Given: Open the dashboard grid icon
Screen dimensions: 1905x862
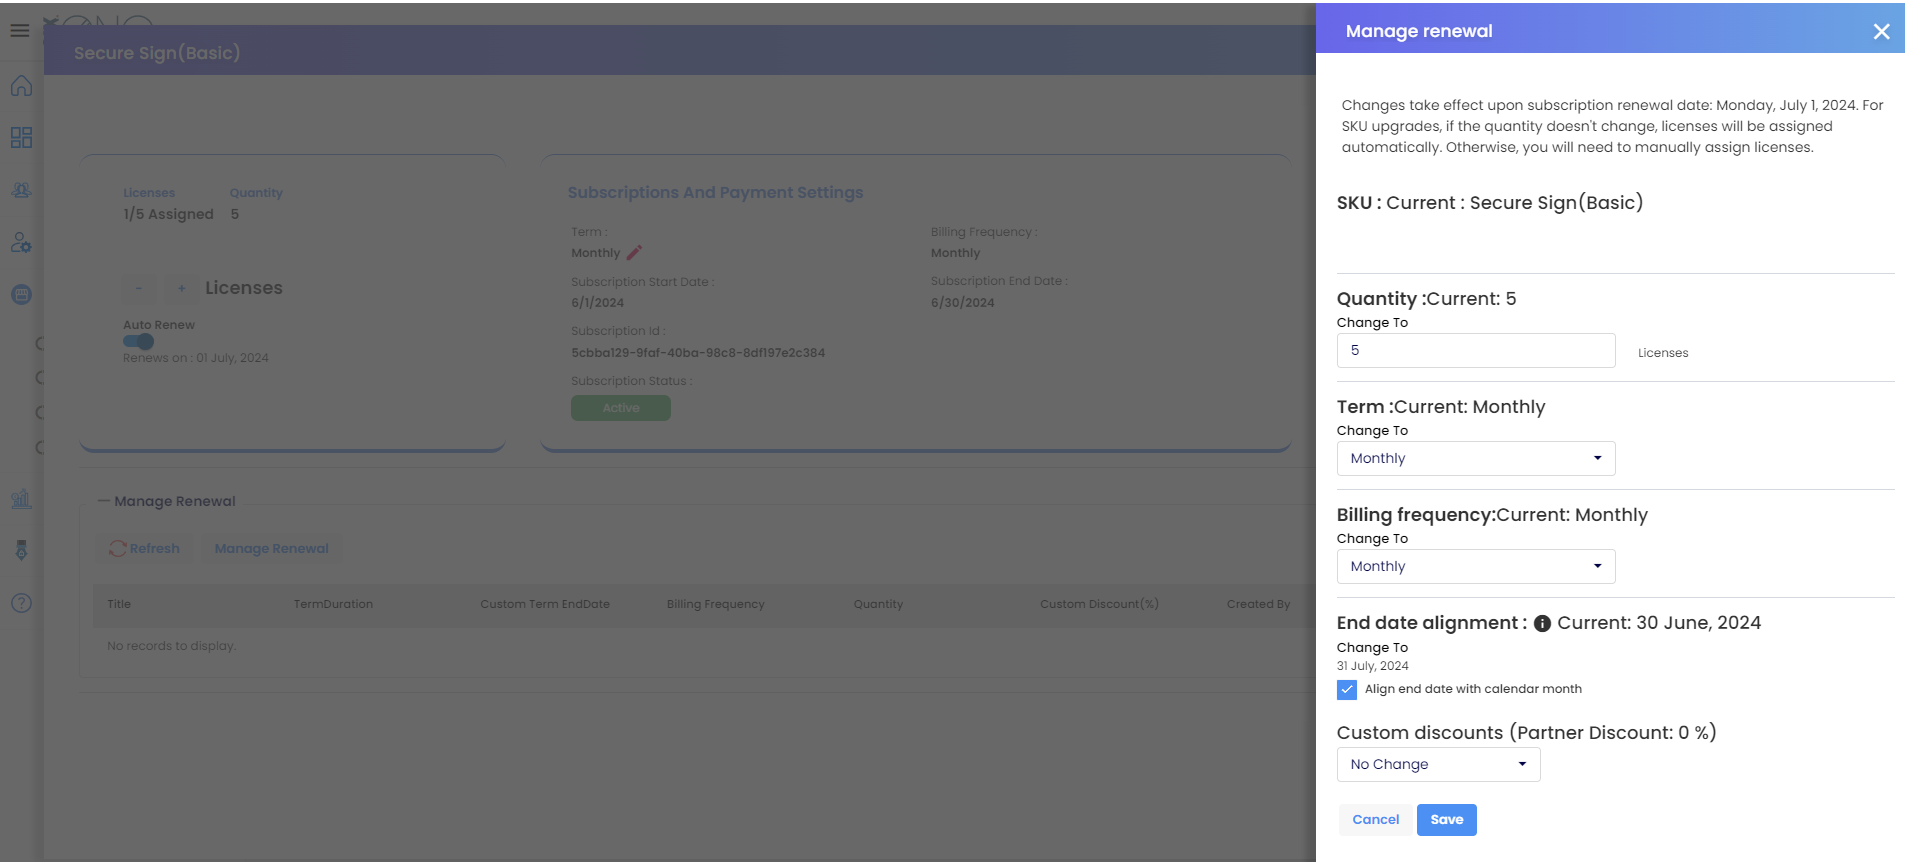Looking at the screenshot, I should click(21, 138).
